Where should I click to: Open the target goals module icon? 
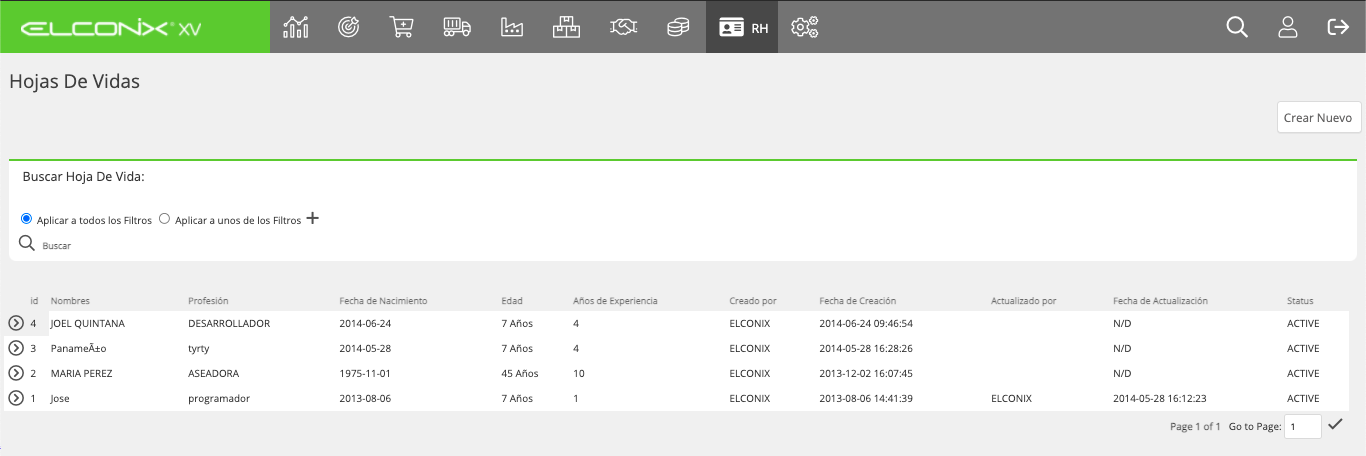coord(349,27)
